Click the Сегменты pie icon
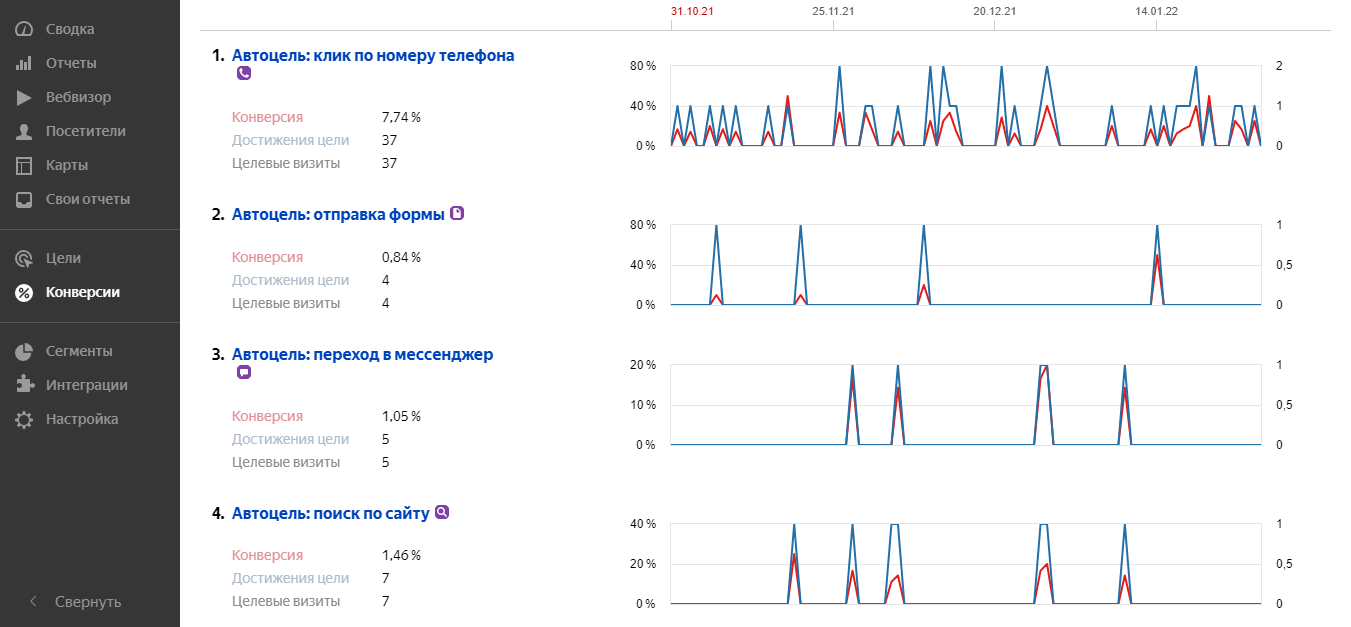Image resolution: width=1351 pixels, height=627 pixels. pos(24,351)
